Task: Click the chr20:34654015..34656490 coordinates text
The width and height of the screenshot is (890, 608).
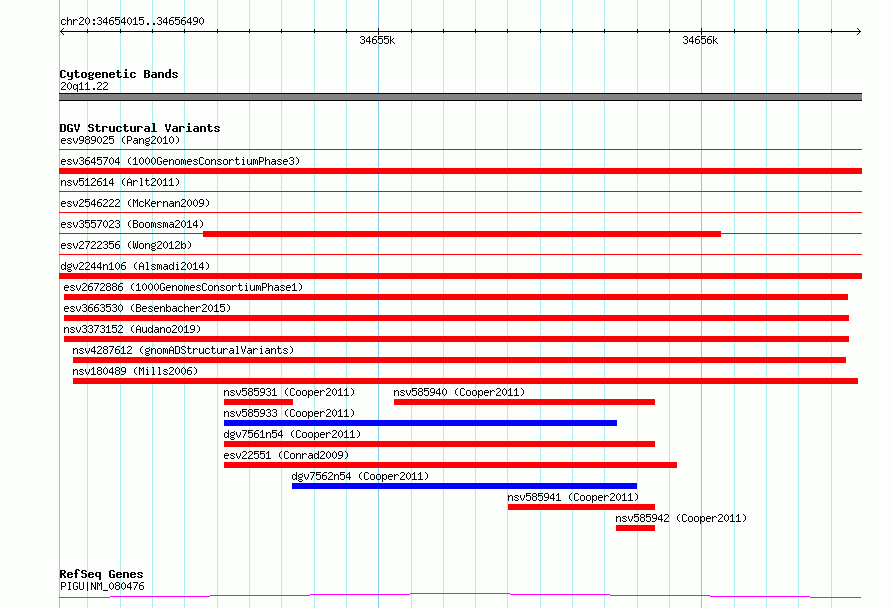Action: pyautogui.click(x=132, y=21)
